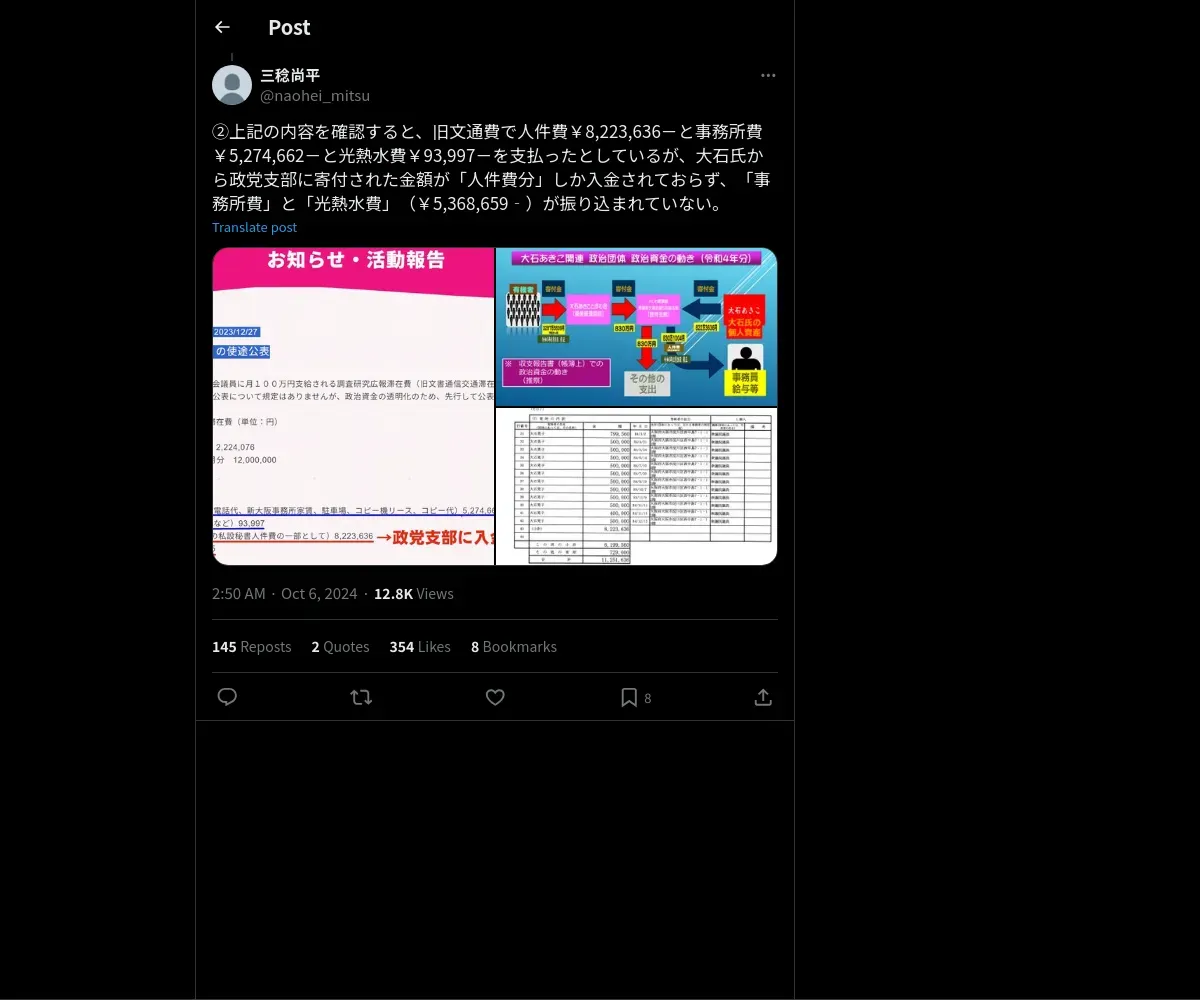View the 354 Likes list
1200x1000 pixels.
pyautogui.click(x=420, y=647)
